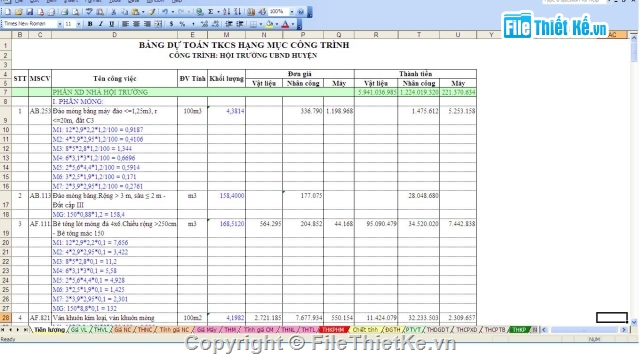Open Print Preview from the toolbar
This screenshot has width=640, height=361.
(76, 12)
